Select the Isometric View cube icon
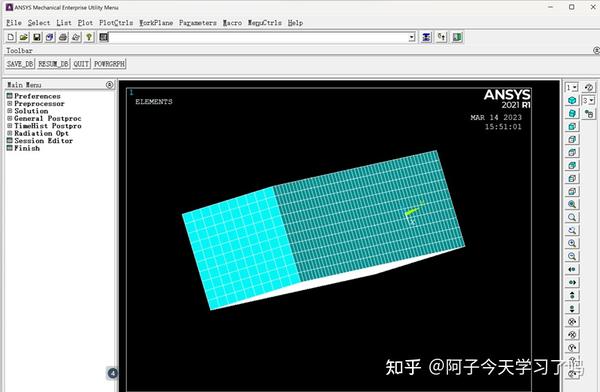Screen dimensions: 600x392 (572, 101)
